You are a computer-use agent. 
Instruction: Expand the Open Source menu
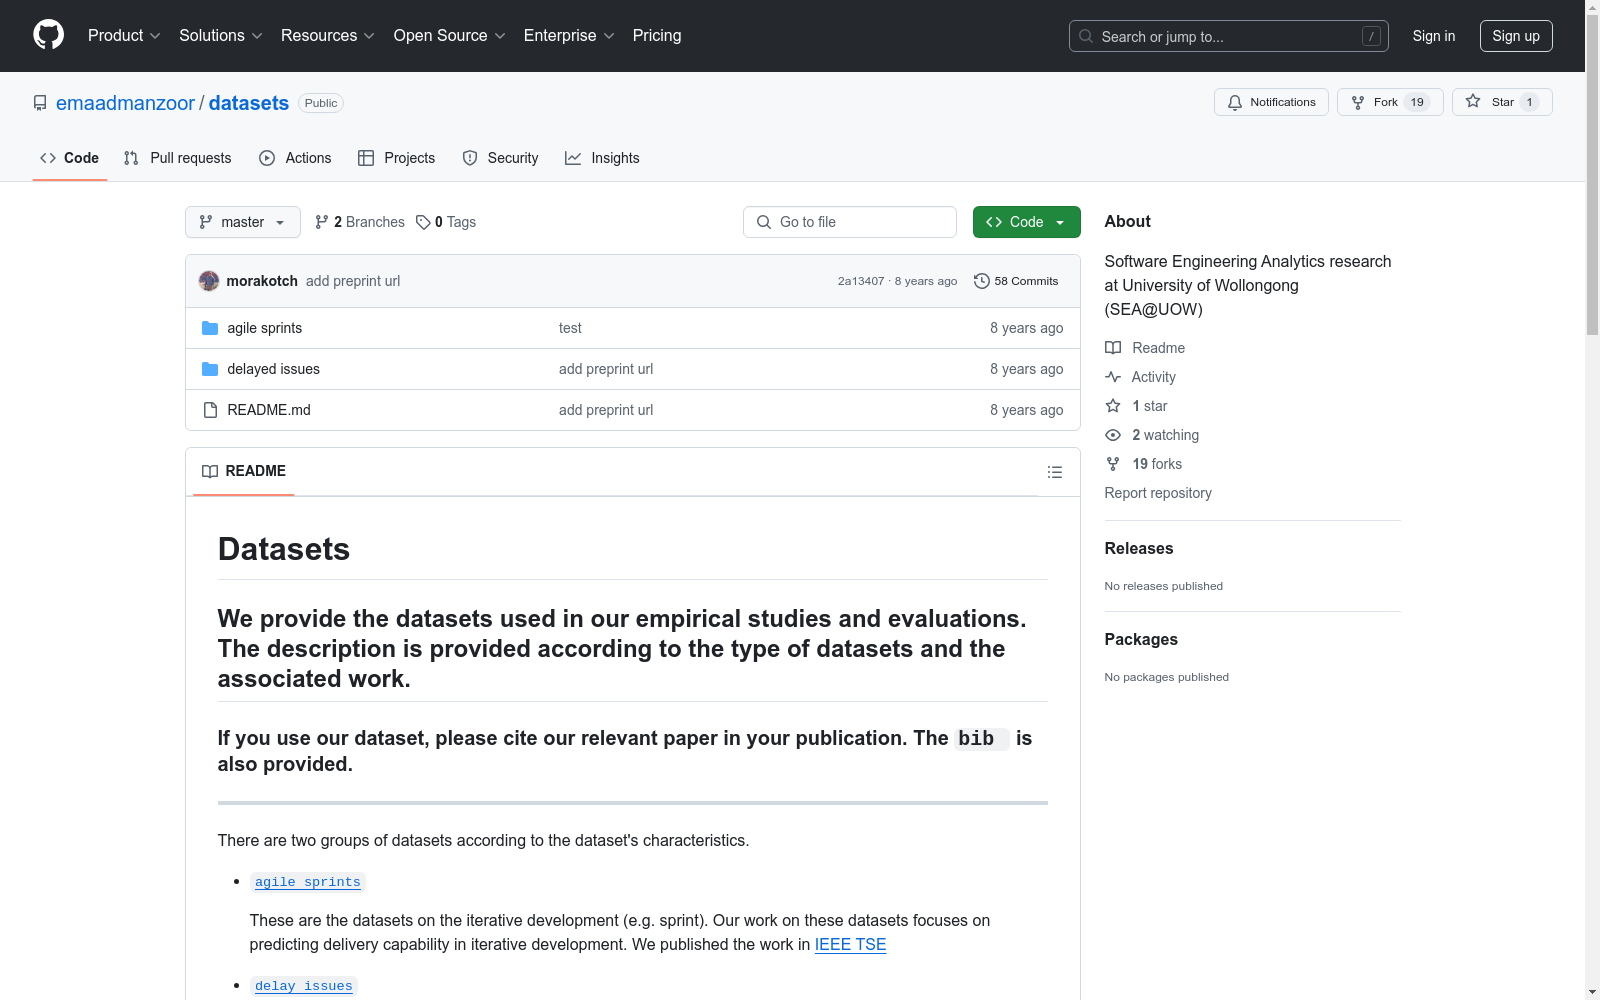pyautogui.click(x=450, y=36)
